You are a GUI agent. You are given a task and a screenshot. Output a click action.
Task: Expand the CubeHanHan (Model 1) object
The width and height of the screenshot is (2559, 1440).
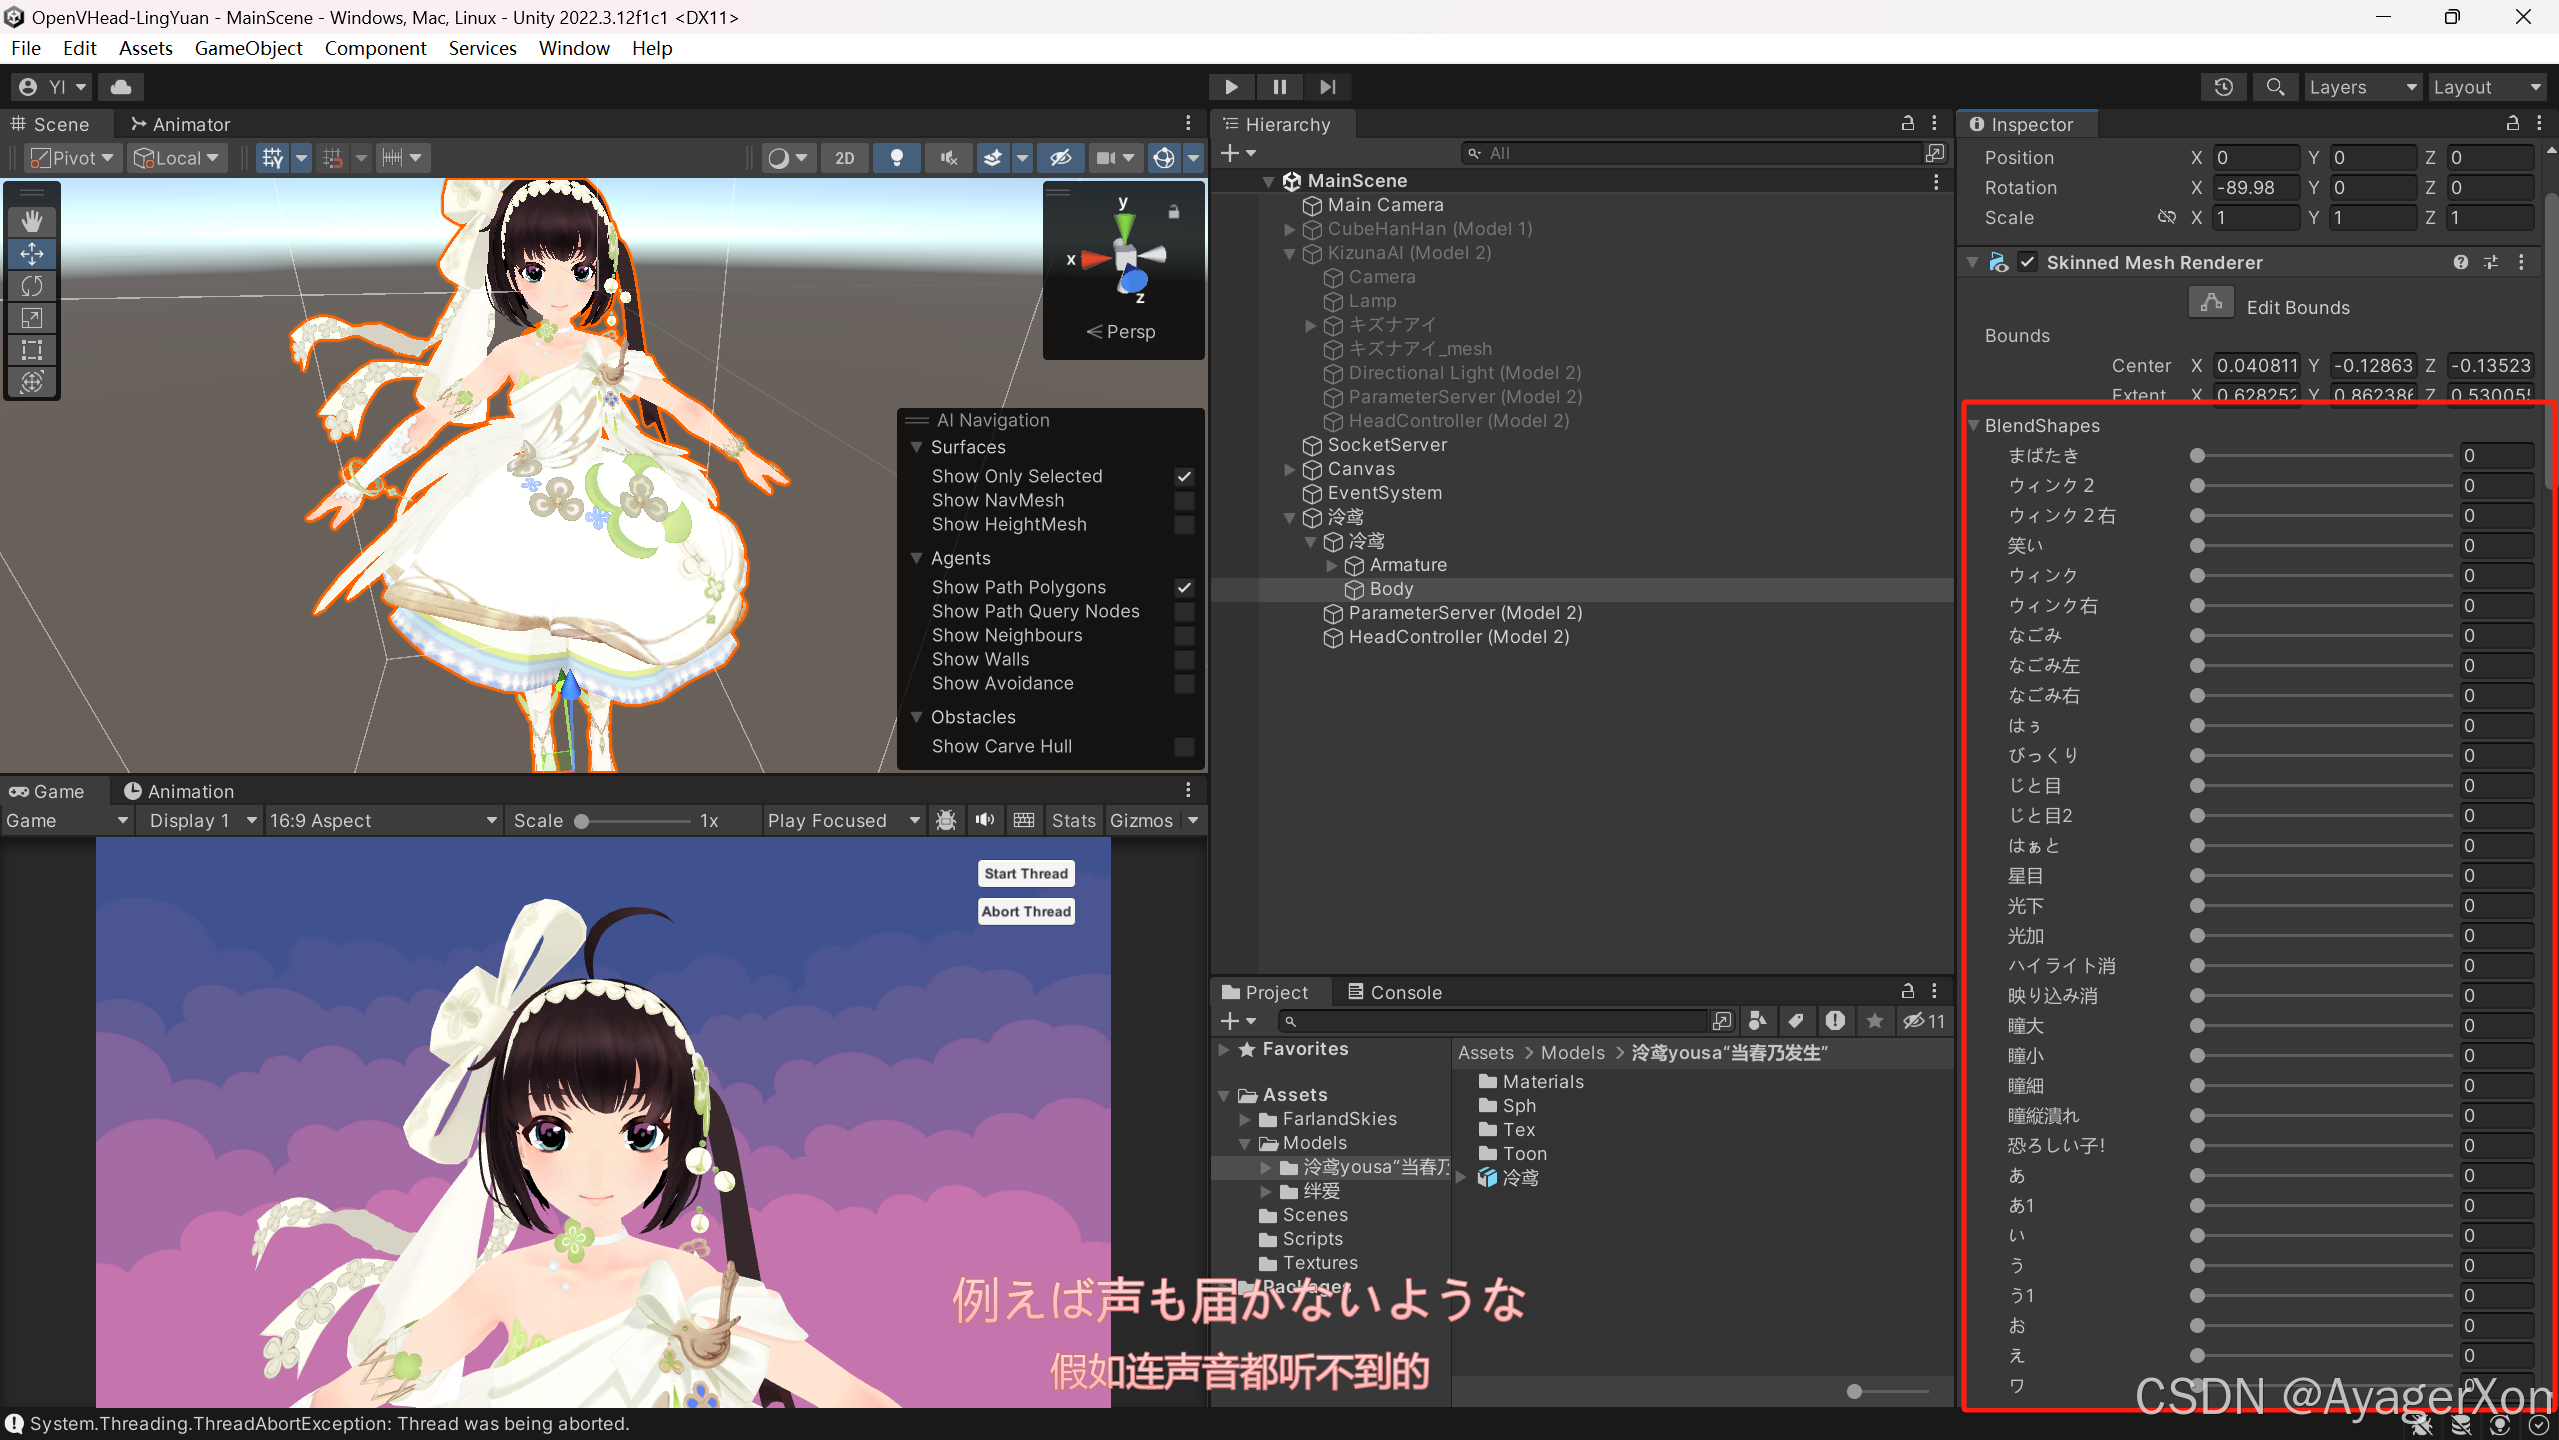click(1290, 229)
